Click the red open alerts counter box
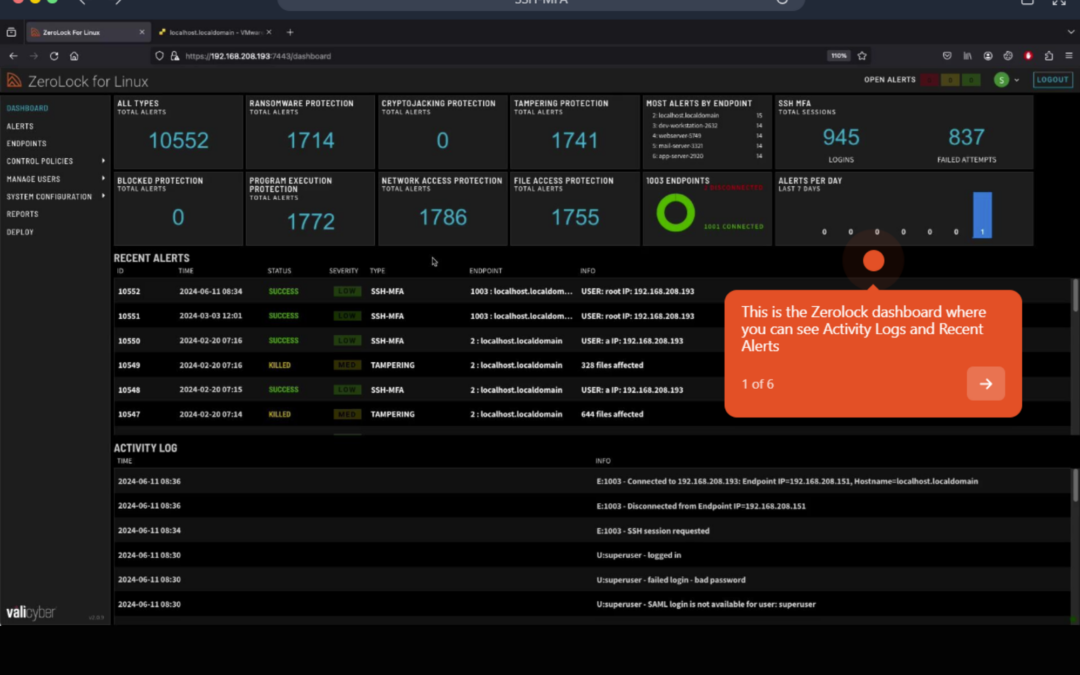The height and width of the screenshot is (675, 1080). [929, 80]
